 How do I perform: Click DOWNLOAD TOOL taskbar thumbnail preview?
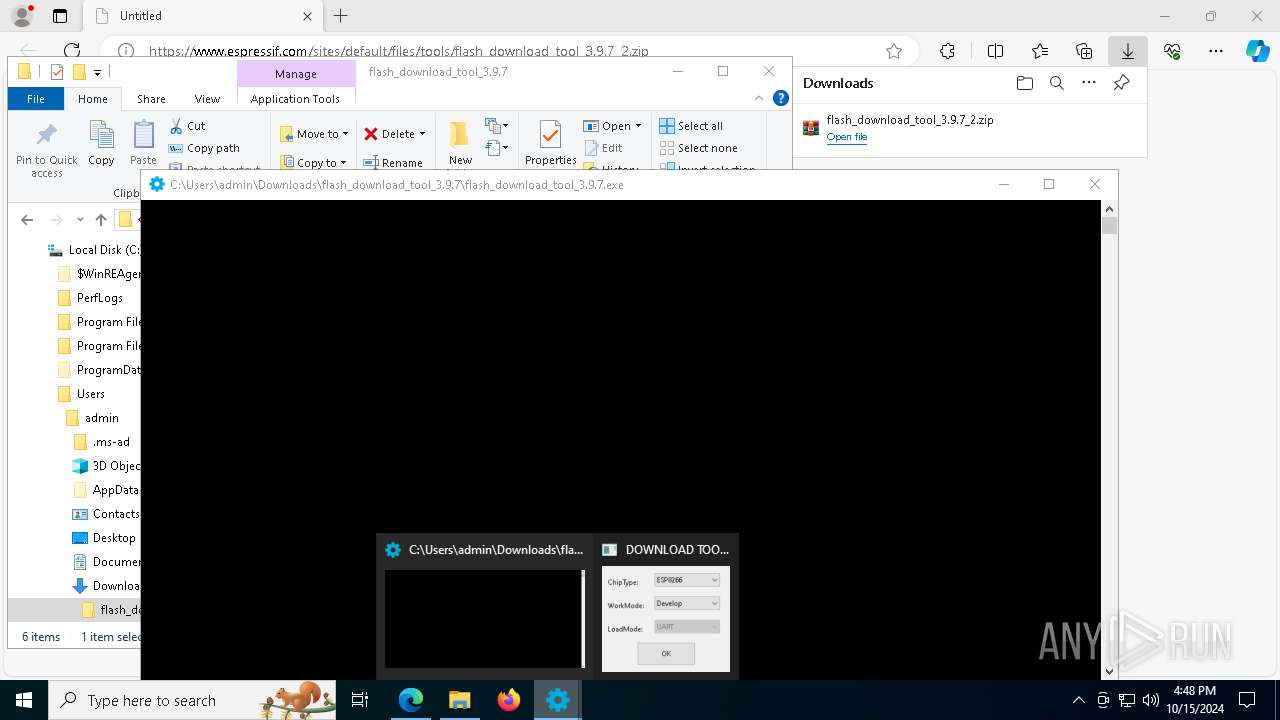click(x=666, y=607)
